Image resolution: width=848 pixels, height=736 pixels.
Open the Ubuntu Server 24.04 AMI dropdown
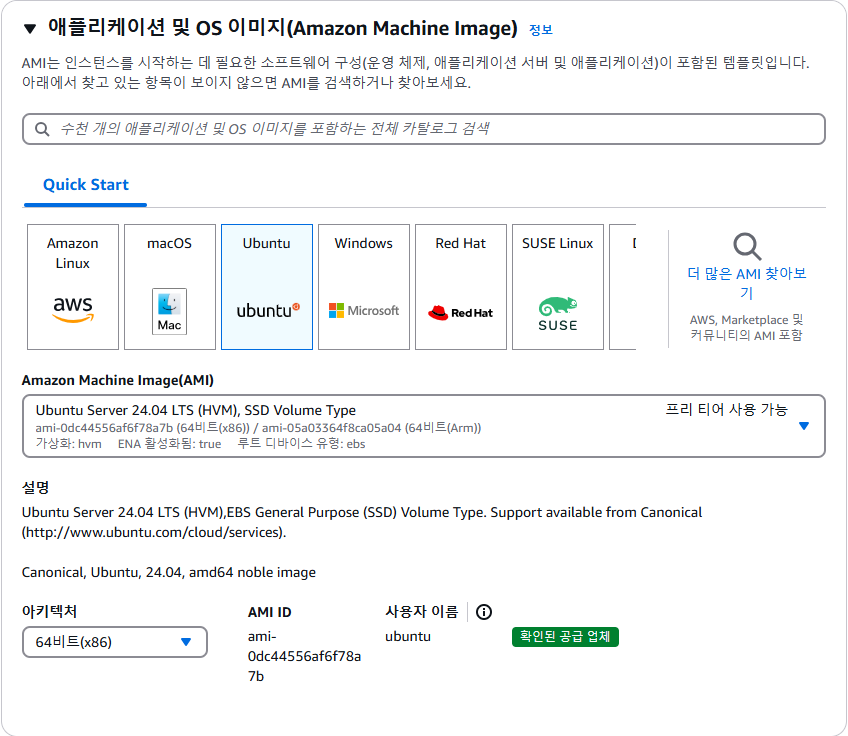pyautogui.click(x=423, y=426)
